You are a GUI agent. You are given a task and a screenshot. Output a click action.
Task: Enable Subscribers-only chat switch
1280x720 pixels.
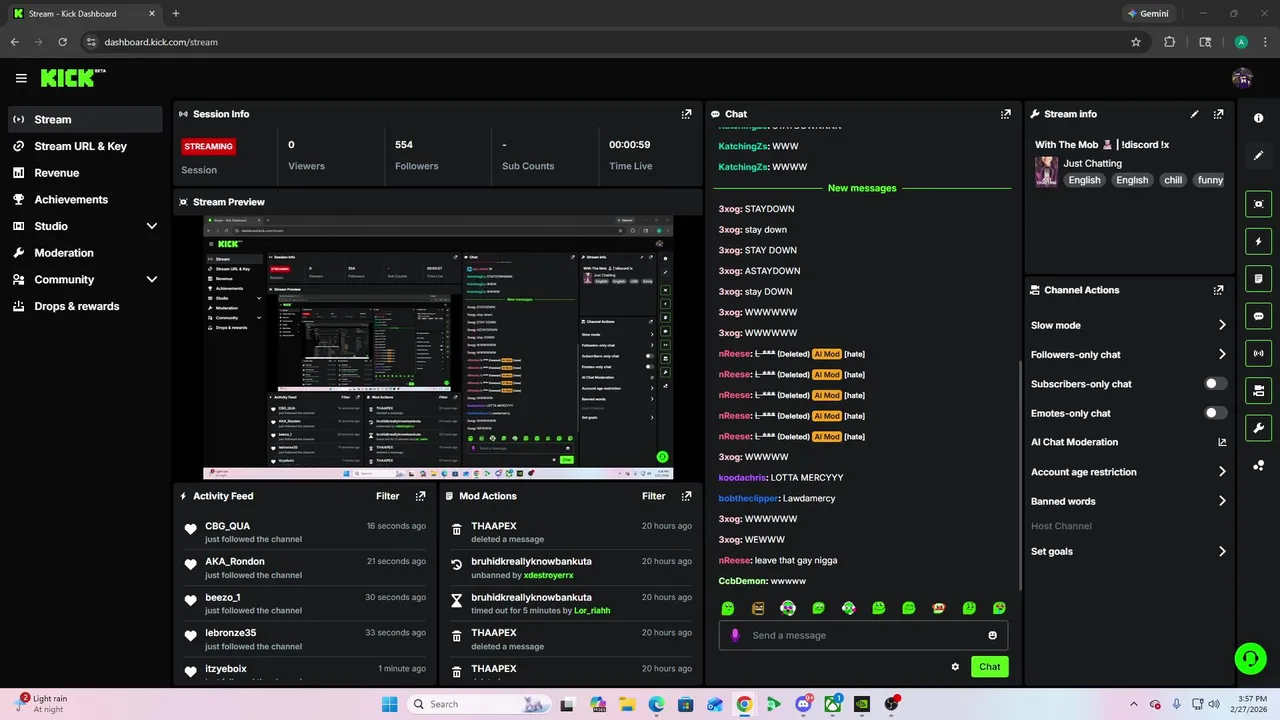(x=1216, y=384)
